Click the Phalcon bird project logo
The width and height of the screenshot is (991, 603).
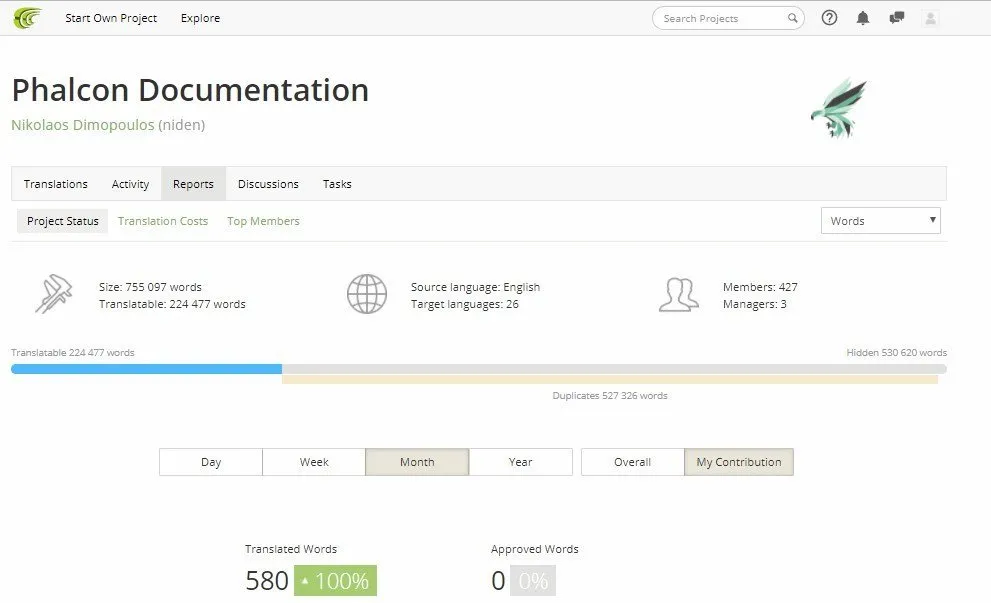839,108
